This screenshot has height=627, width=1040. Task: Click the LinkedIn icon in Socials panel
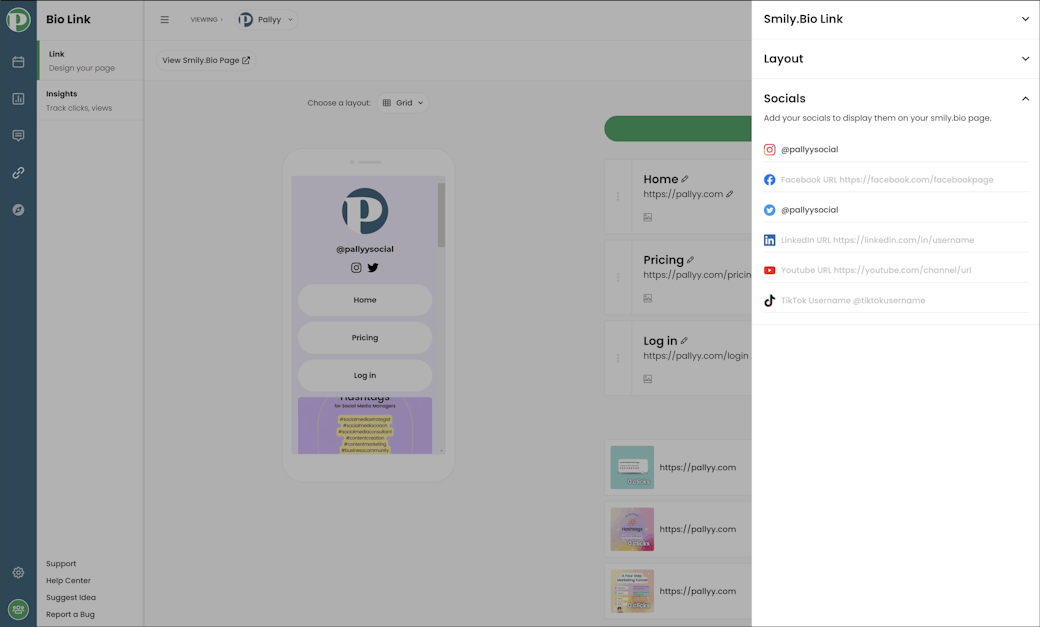tap(769, 239)
